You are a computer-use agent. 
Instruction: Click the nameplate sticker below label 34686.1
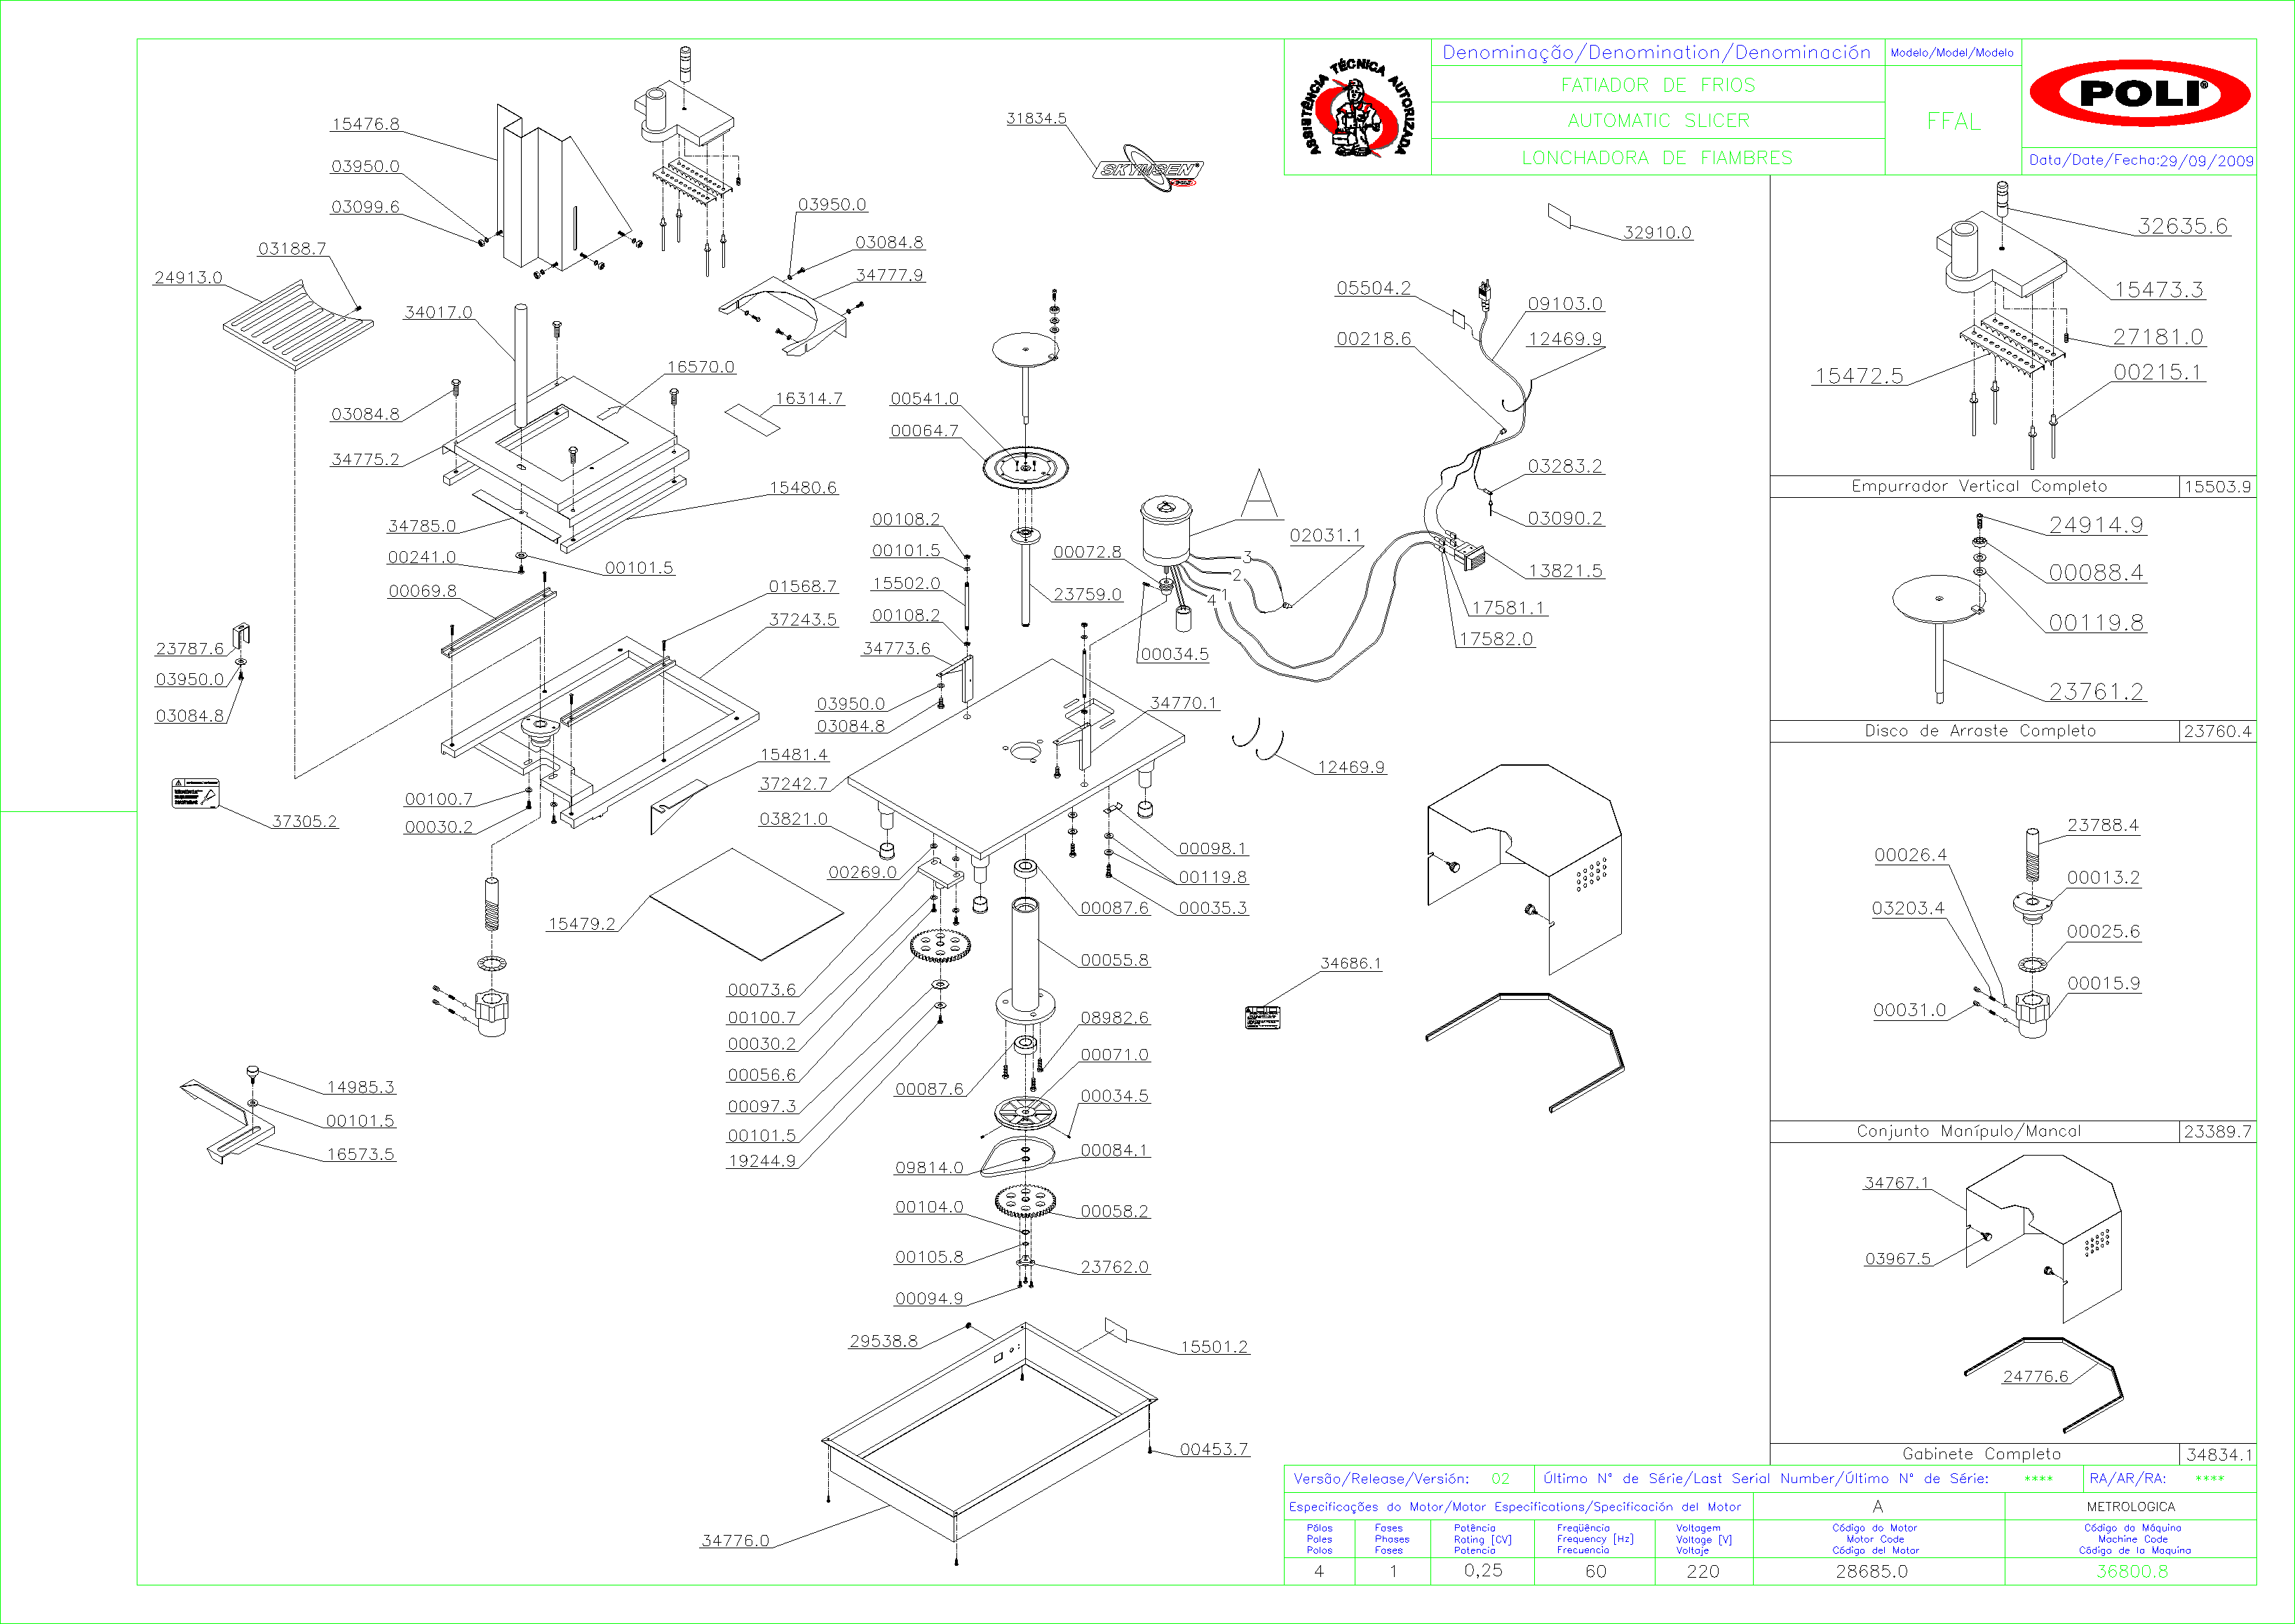[x=1263, y=1017]
